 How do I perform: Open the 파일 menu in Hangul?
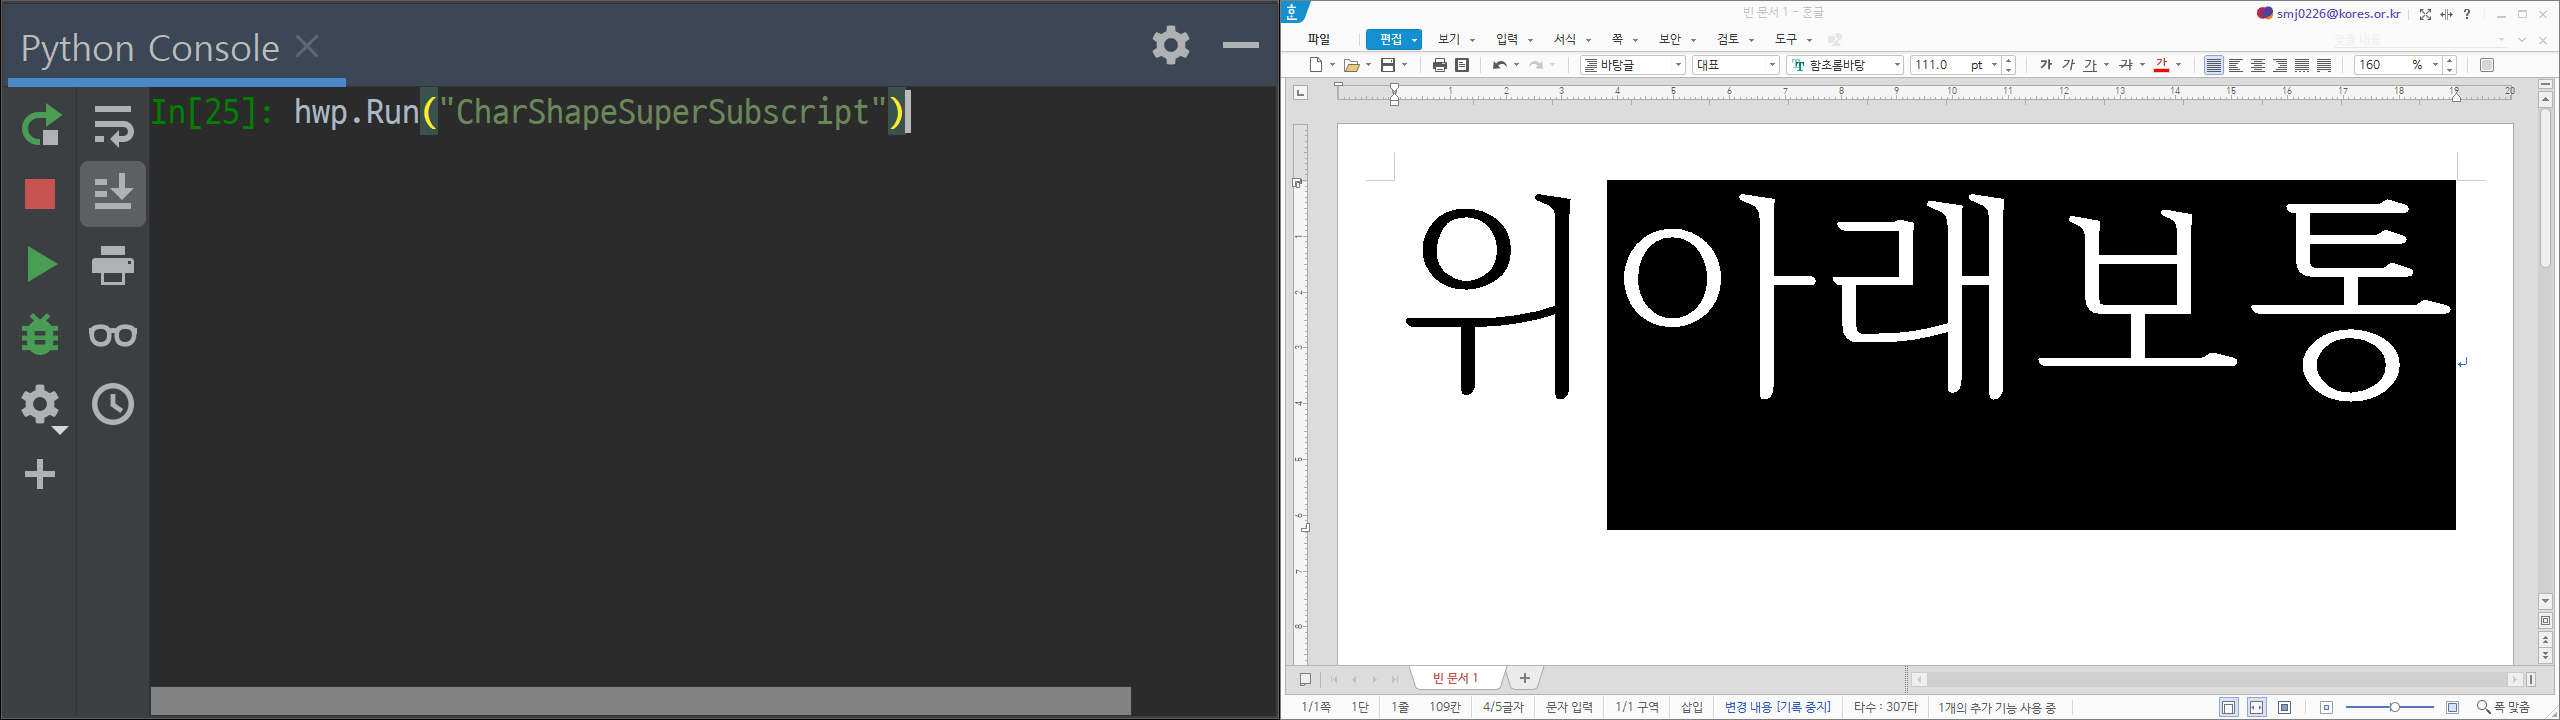point(1319,39)
